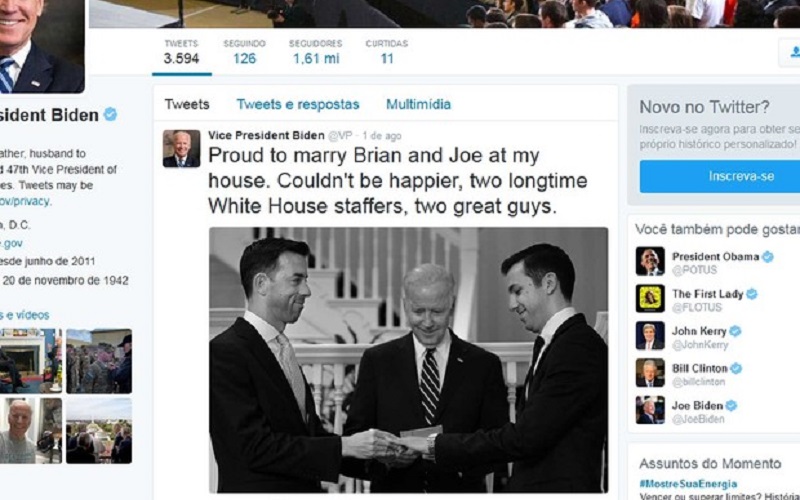Select the Tweets tab
This screenshot has height=500, width=800.
[x=187, y=105]
